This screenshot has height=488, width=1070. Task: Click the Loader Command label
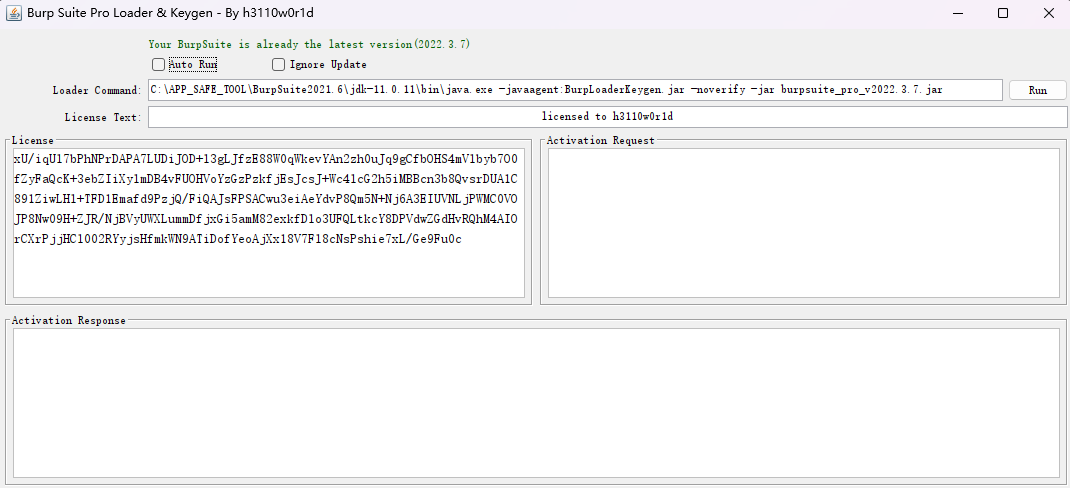97,91
